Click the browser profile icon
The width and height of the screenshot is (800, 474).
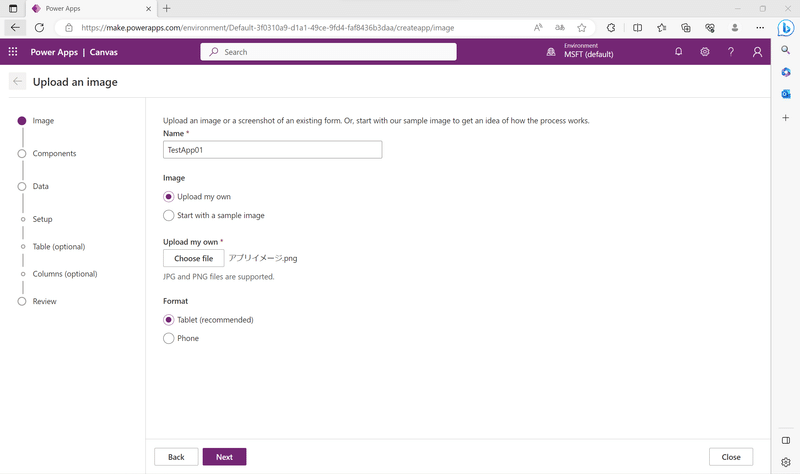pos(735,28)
